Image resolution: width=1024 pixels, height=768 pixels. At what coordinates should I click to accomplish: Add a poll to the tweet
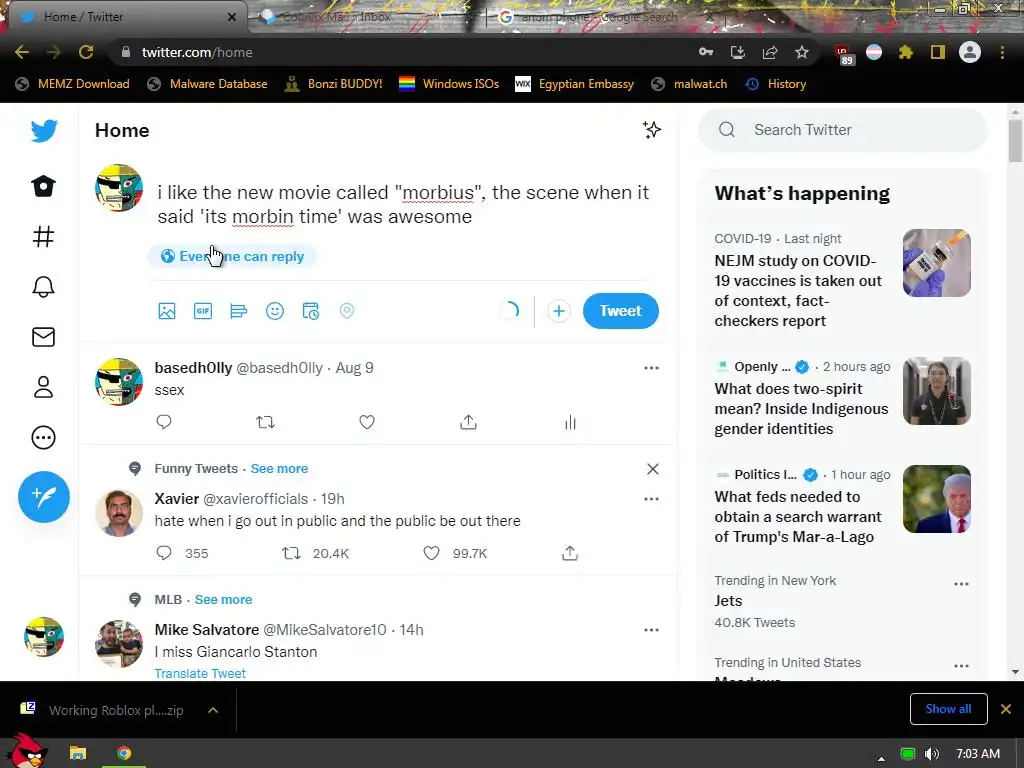point(239,311)
